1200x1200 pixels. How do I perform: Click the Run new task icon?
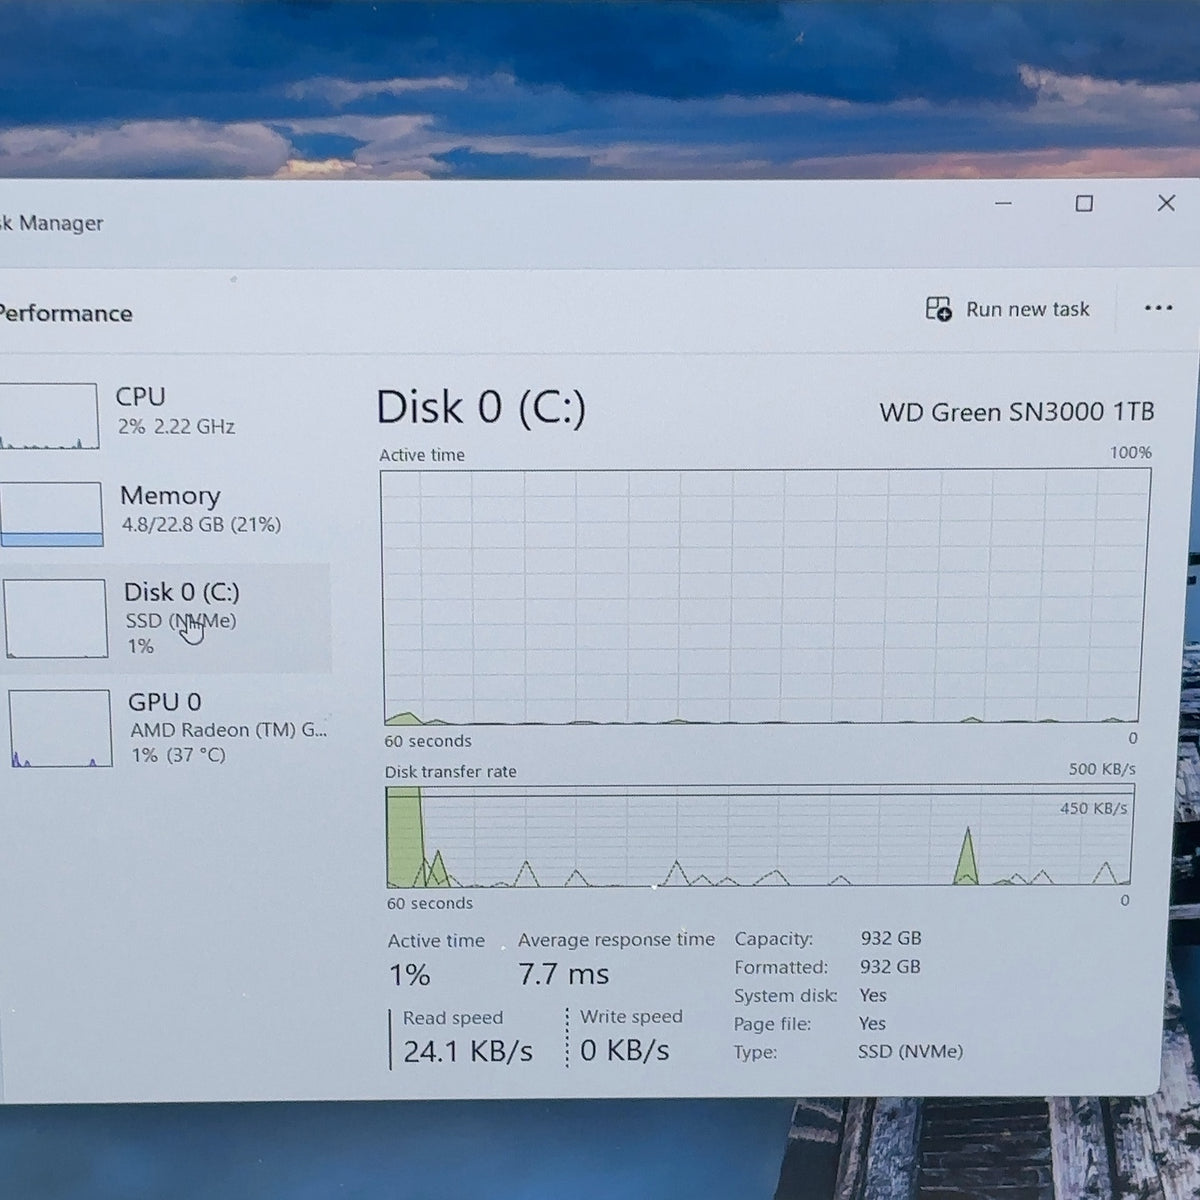point(938,309)
